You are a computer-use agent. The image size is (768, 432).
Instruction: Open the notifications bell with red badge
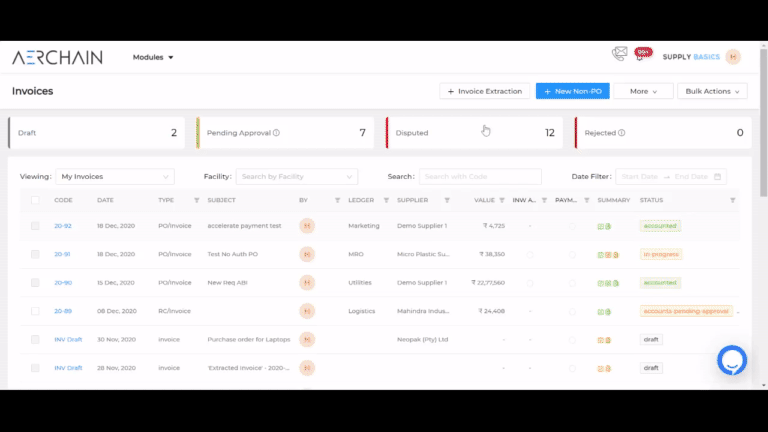pos(642,54)
